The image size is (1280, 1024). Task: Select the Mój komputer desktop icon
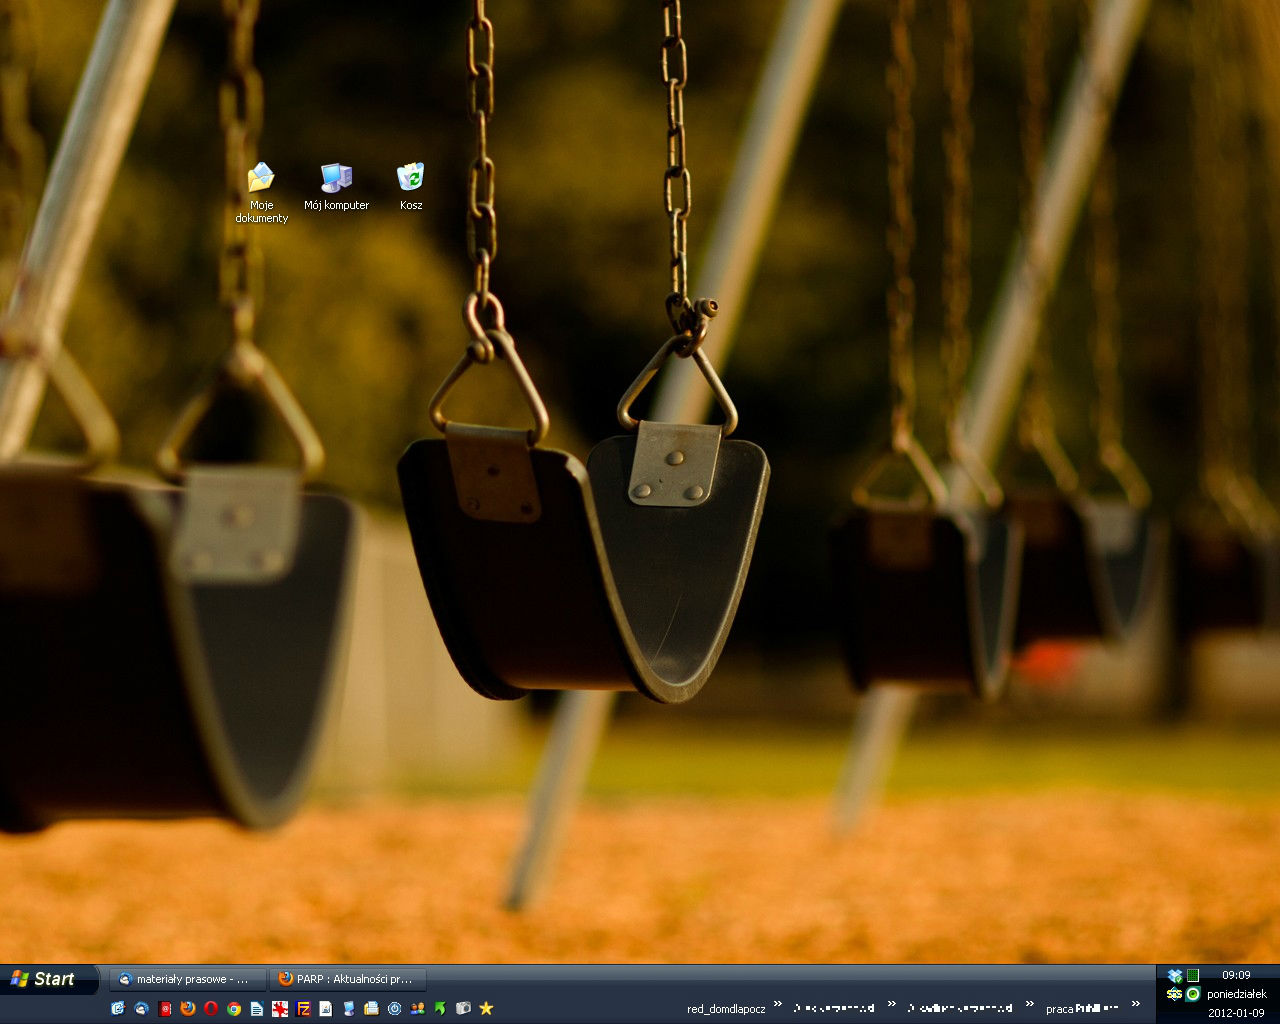(x=336, y=179)
